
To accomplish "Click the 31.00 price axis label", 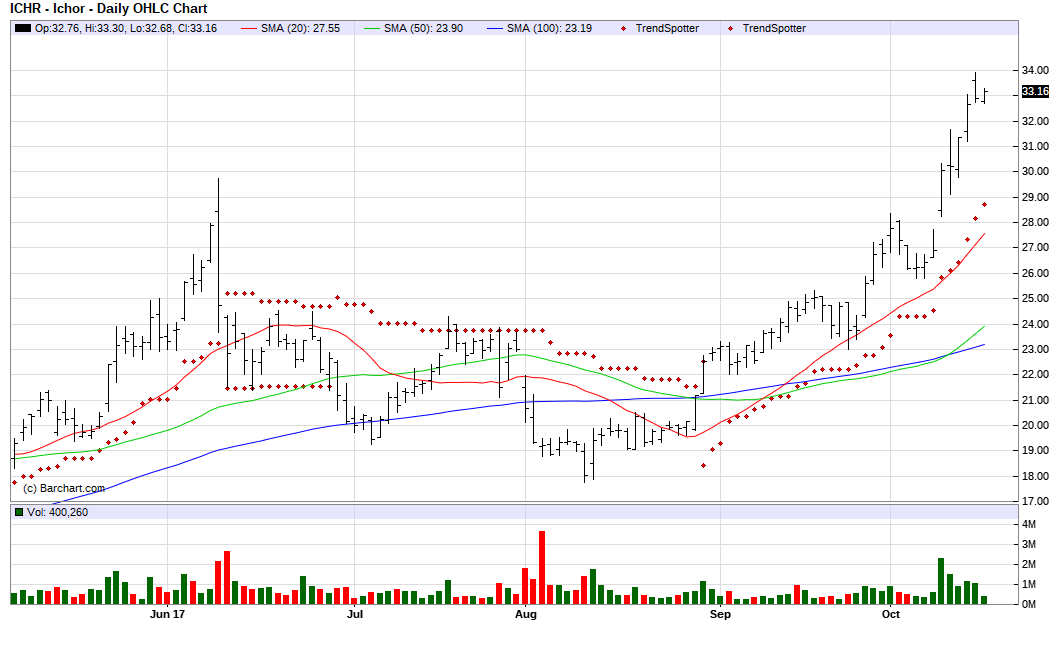I will point(1035,146).
